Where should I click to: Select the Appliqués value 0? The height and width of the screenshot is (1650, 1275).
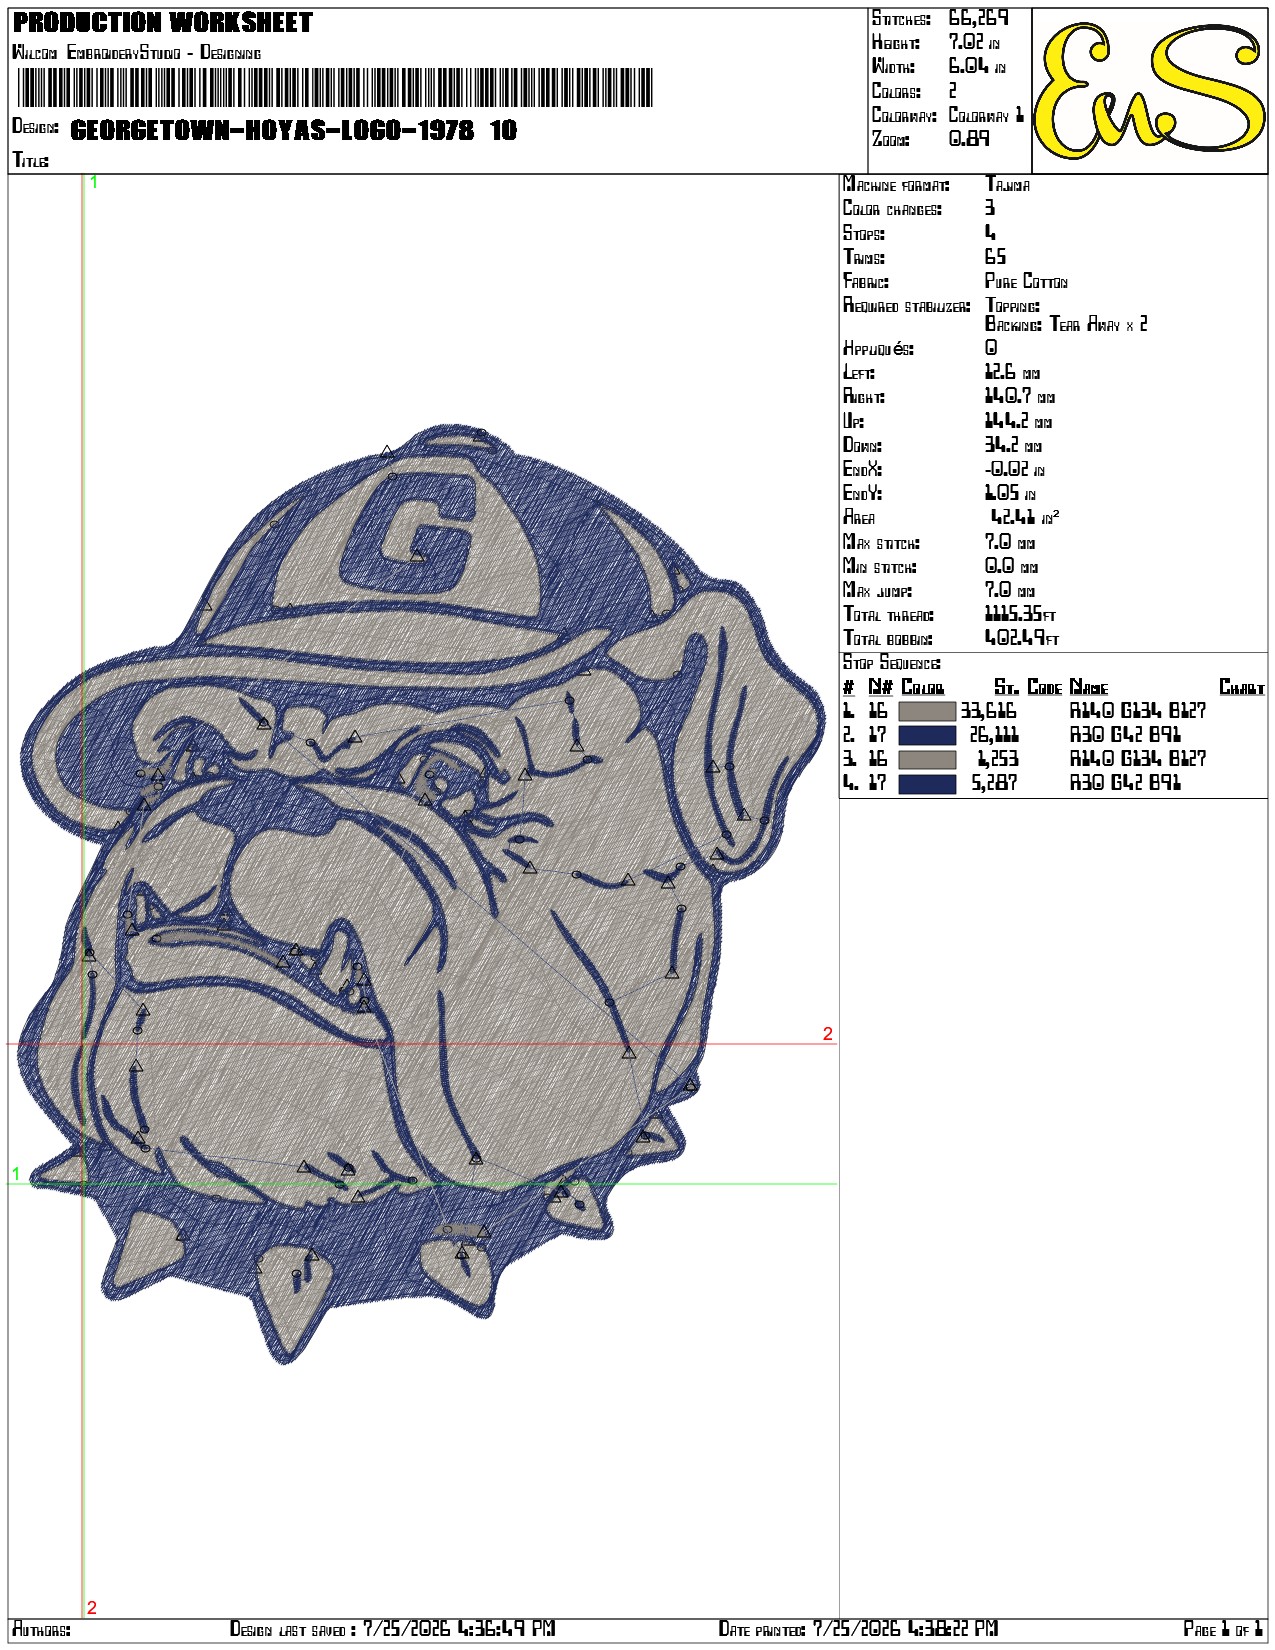point(991,347)
